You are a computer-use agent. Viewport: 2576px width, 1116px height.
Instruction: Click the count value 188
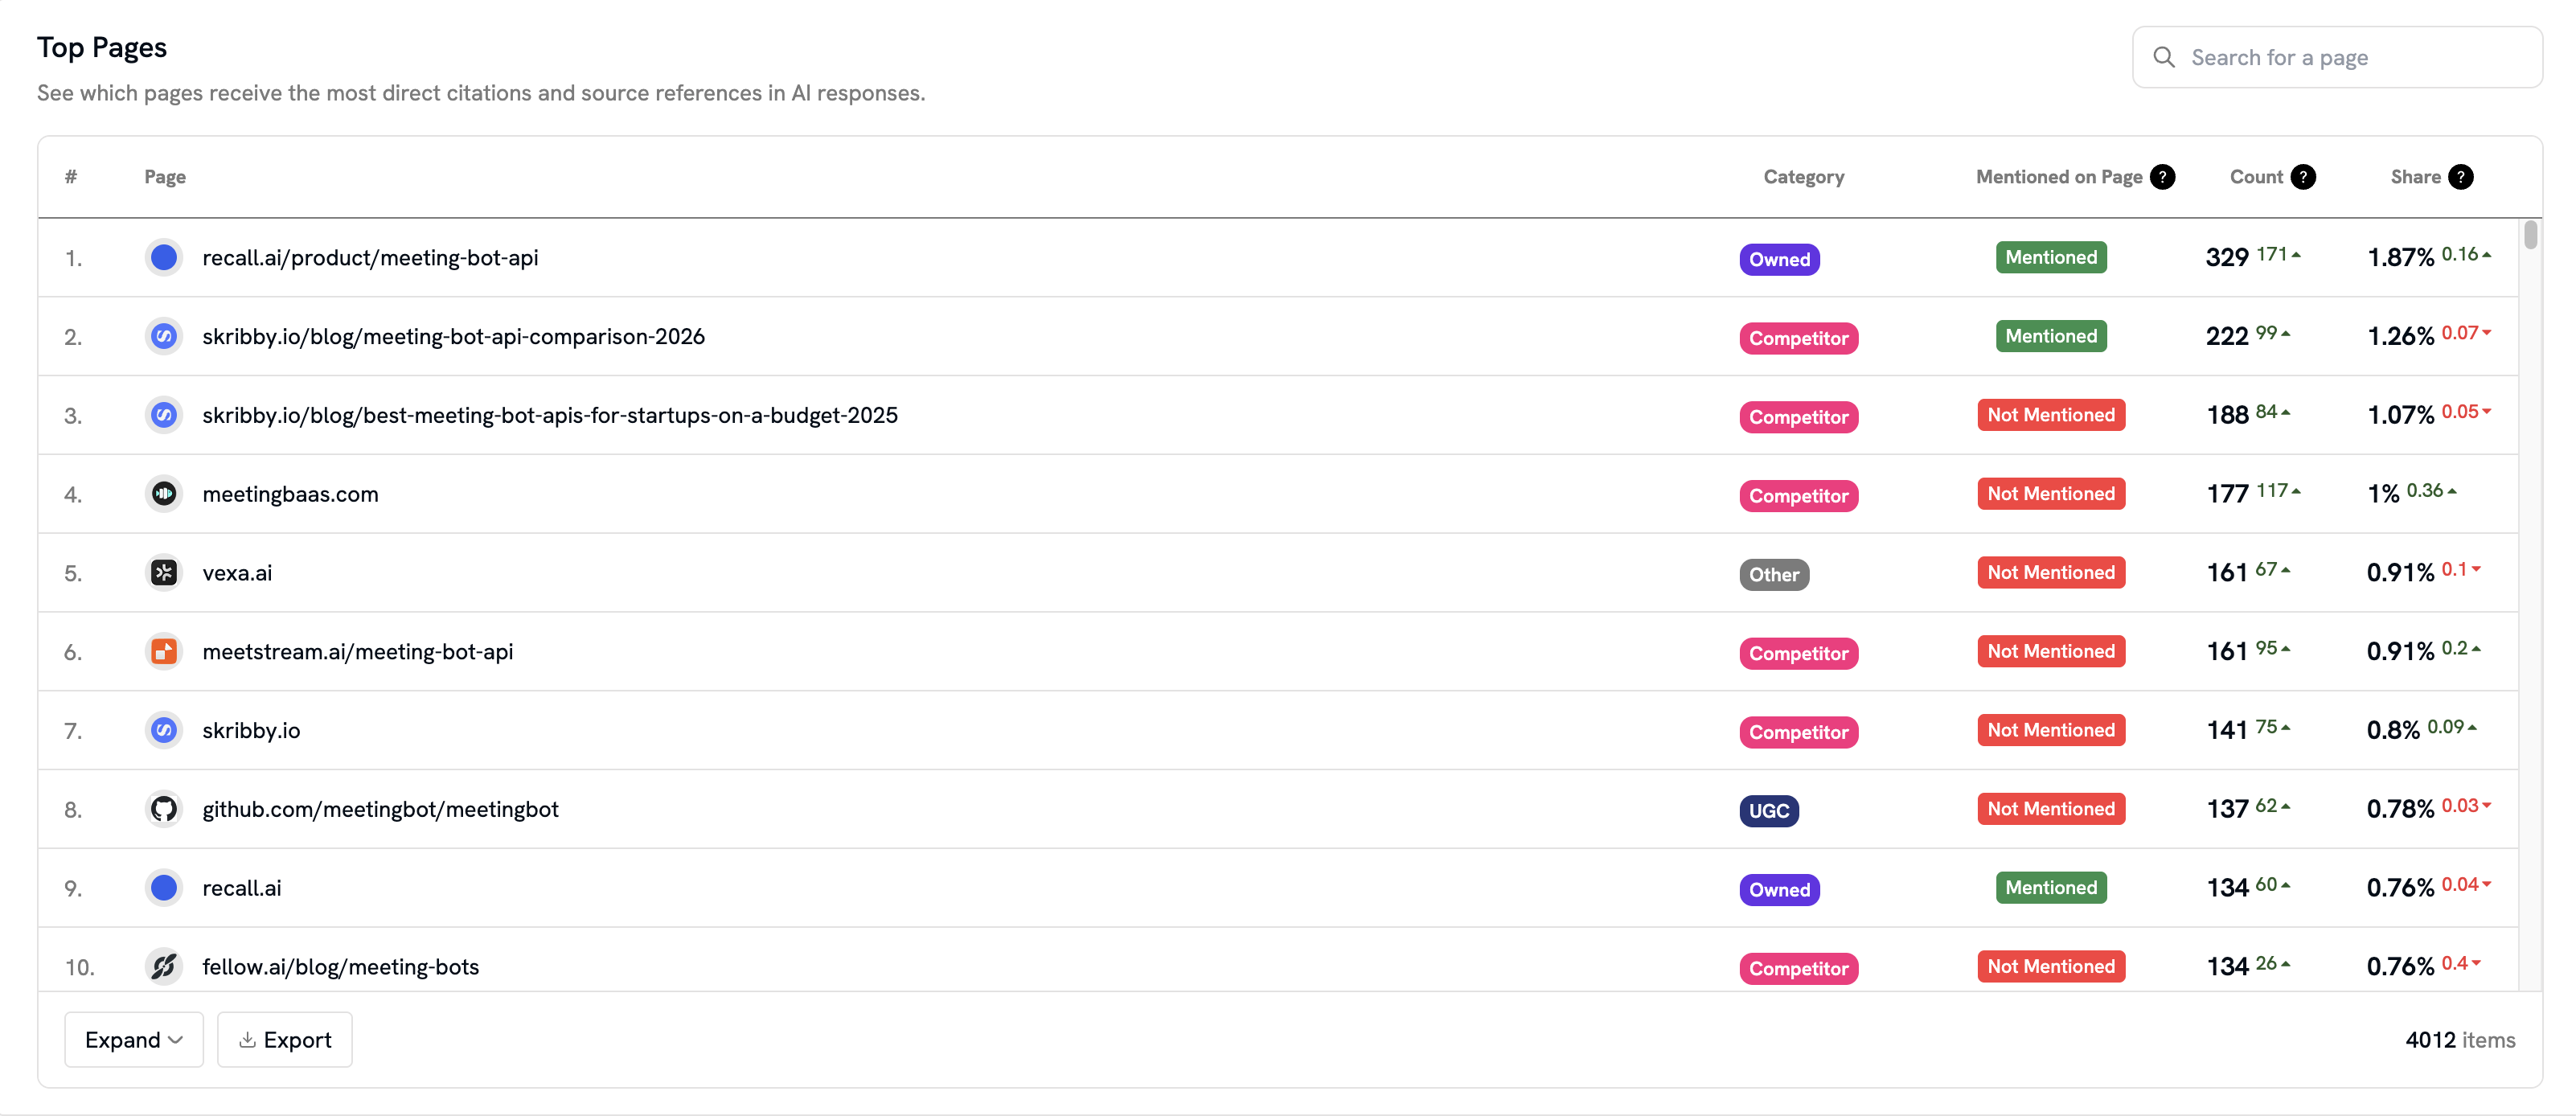click(x=2227, y=416)
